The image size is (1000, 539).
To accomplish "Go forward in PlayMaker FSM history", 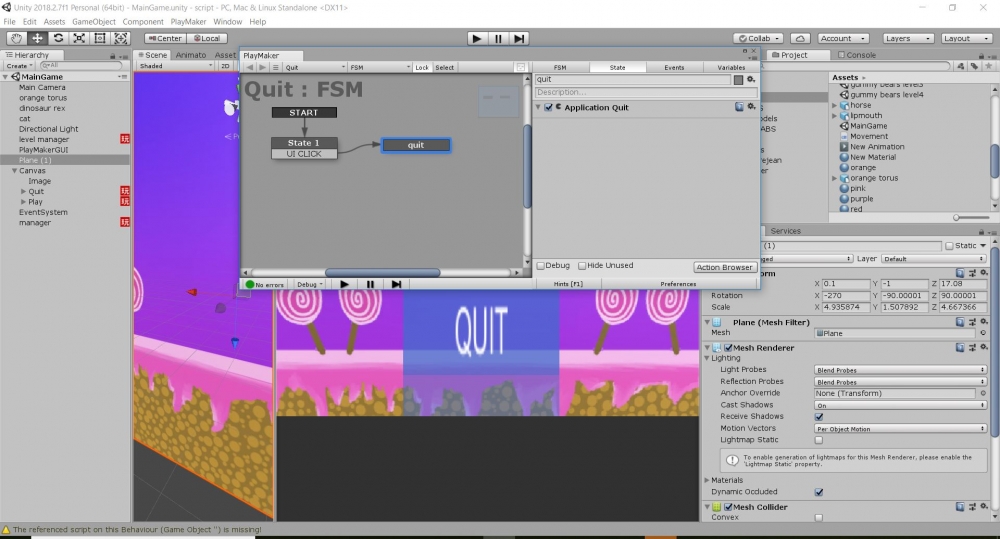I will [262, 67].
